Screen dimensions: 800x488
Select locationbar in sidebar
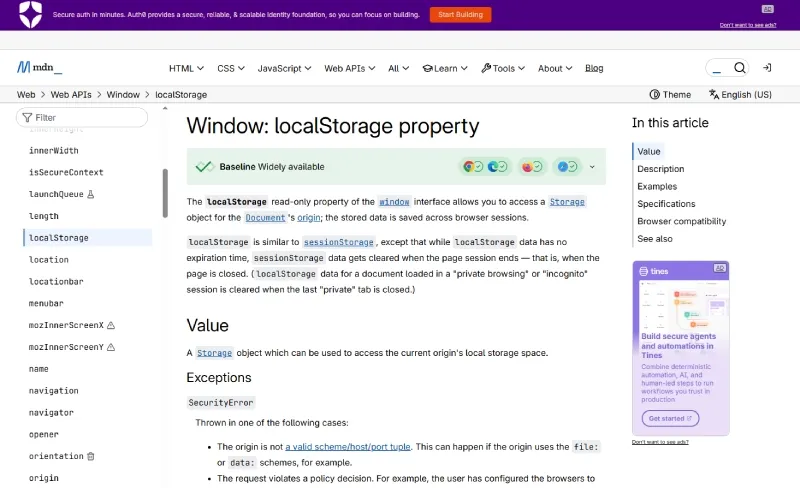coord(56,282)
